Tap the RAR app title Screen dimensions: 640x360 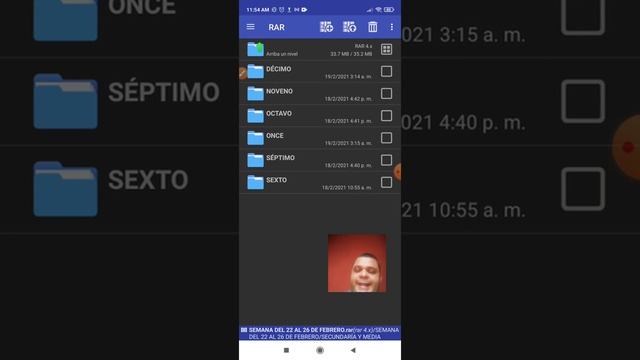[x=276, y=27]
